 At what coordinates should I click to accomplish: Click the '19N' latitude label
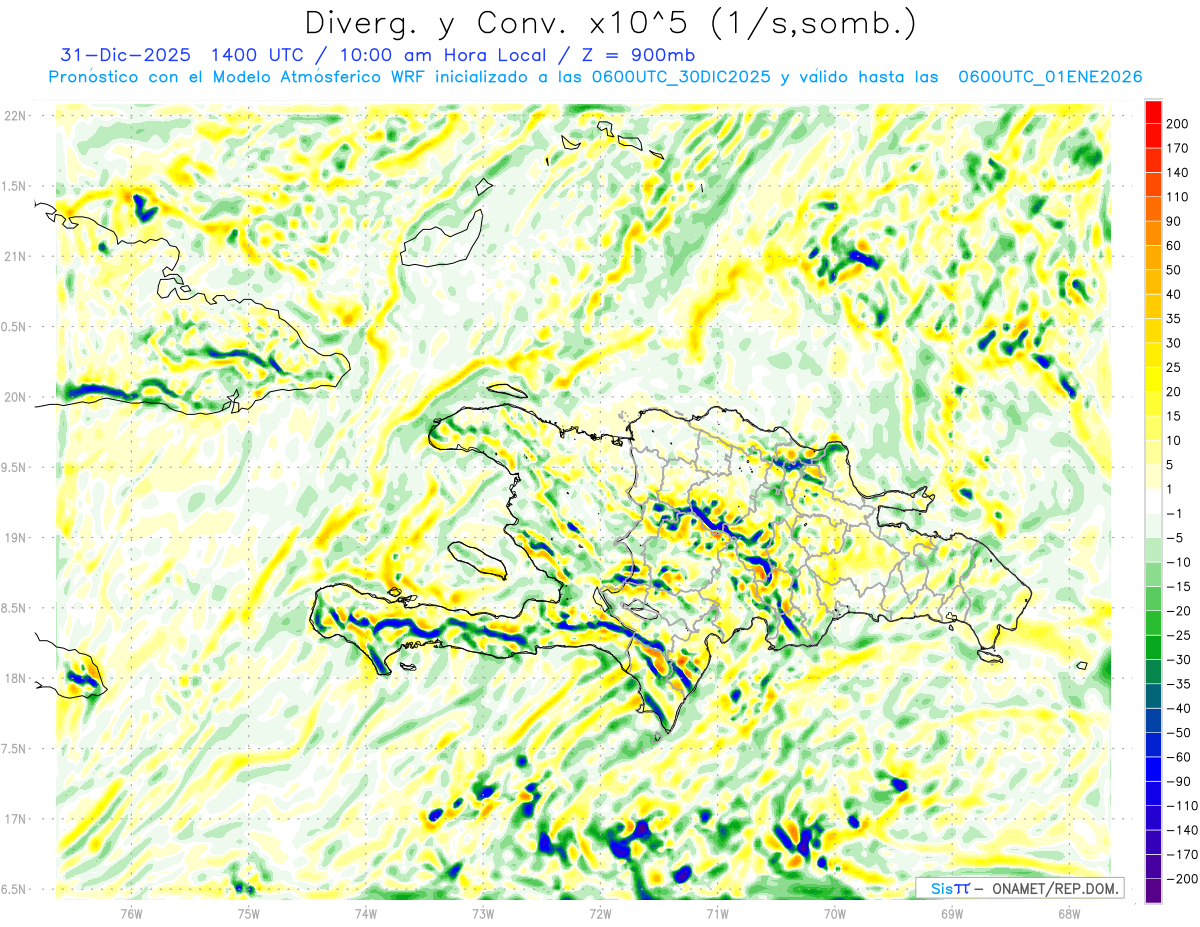(15, 537)
